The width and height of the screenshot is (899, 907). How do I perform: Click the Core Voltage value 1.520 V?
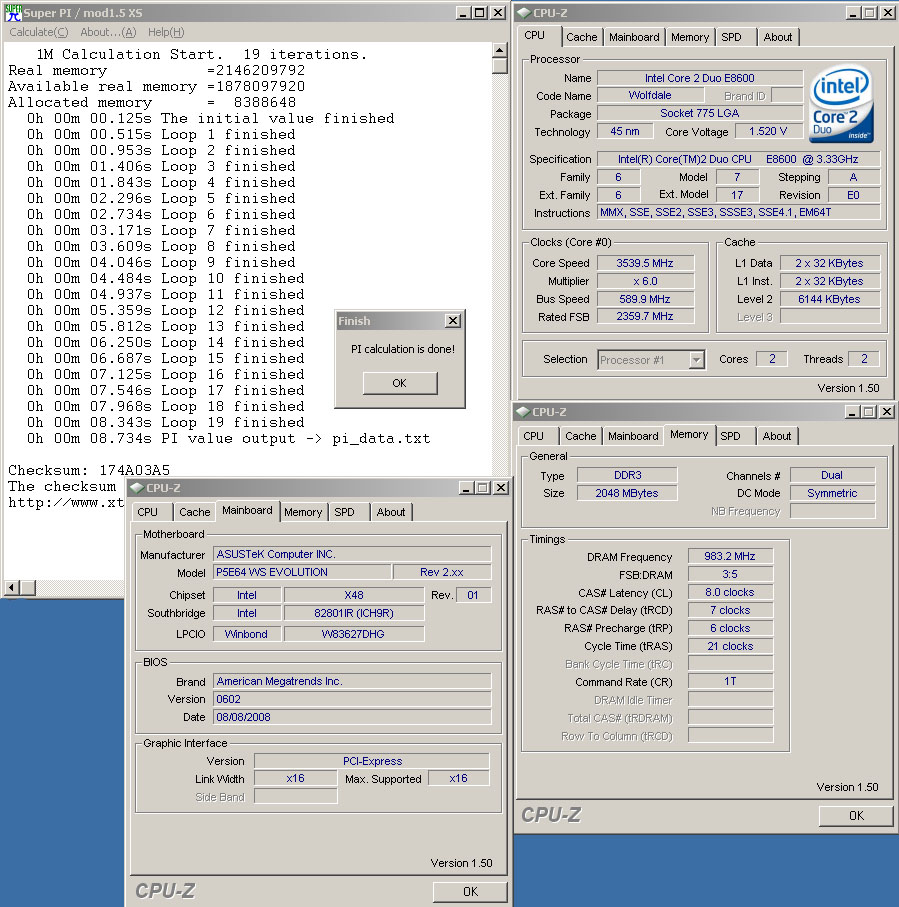(x=768, y=131)
